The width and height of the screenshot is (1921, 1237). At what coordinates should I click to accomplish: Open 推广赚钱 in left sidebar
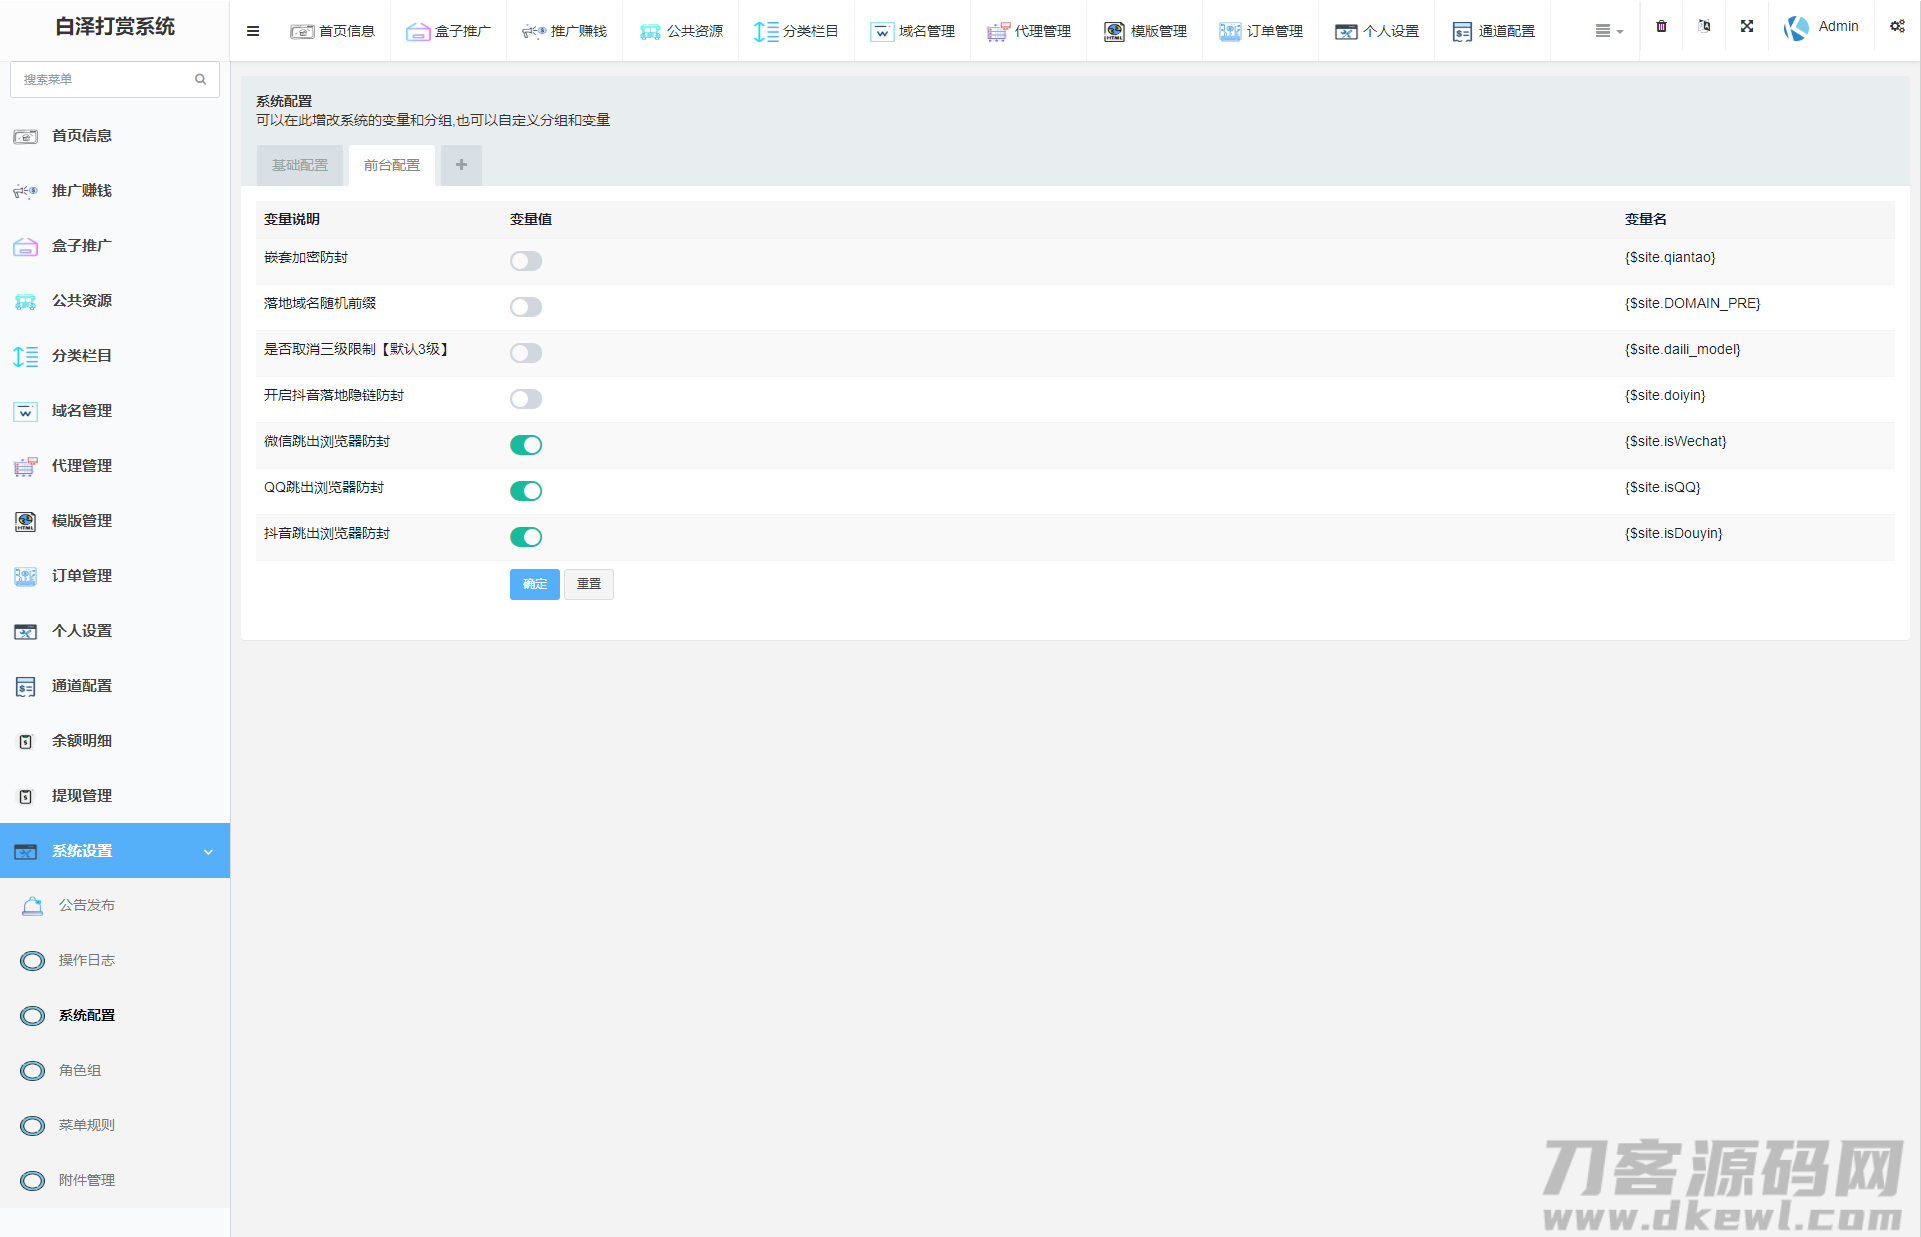click(82, 191)
